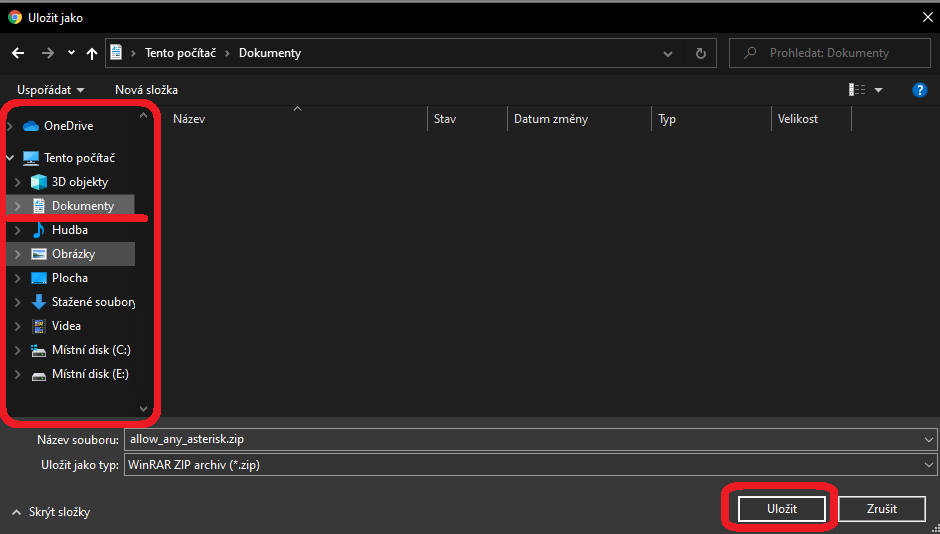Open Hudba folder in the sidebar
The height and width of the screenshot is (534, 940).
pyautogui.click(x=70, y=230)
